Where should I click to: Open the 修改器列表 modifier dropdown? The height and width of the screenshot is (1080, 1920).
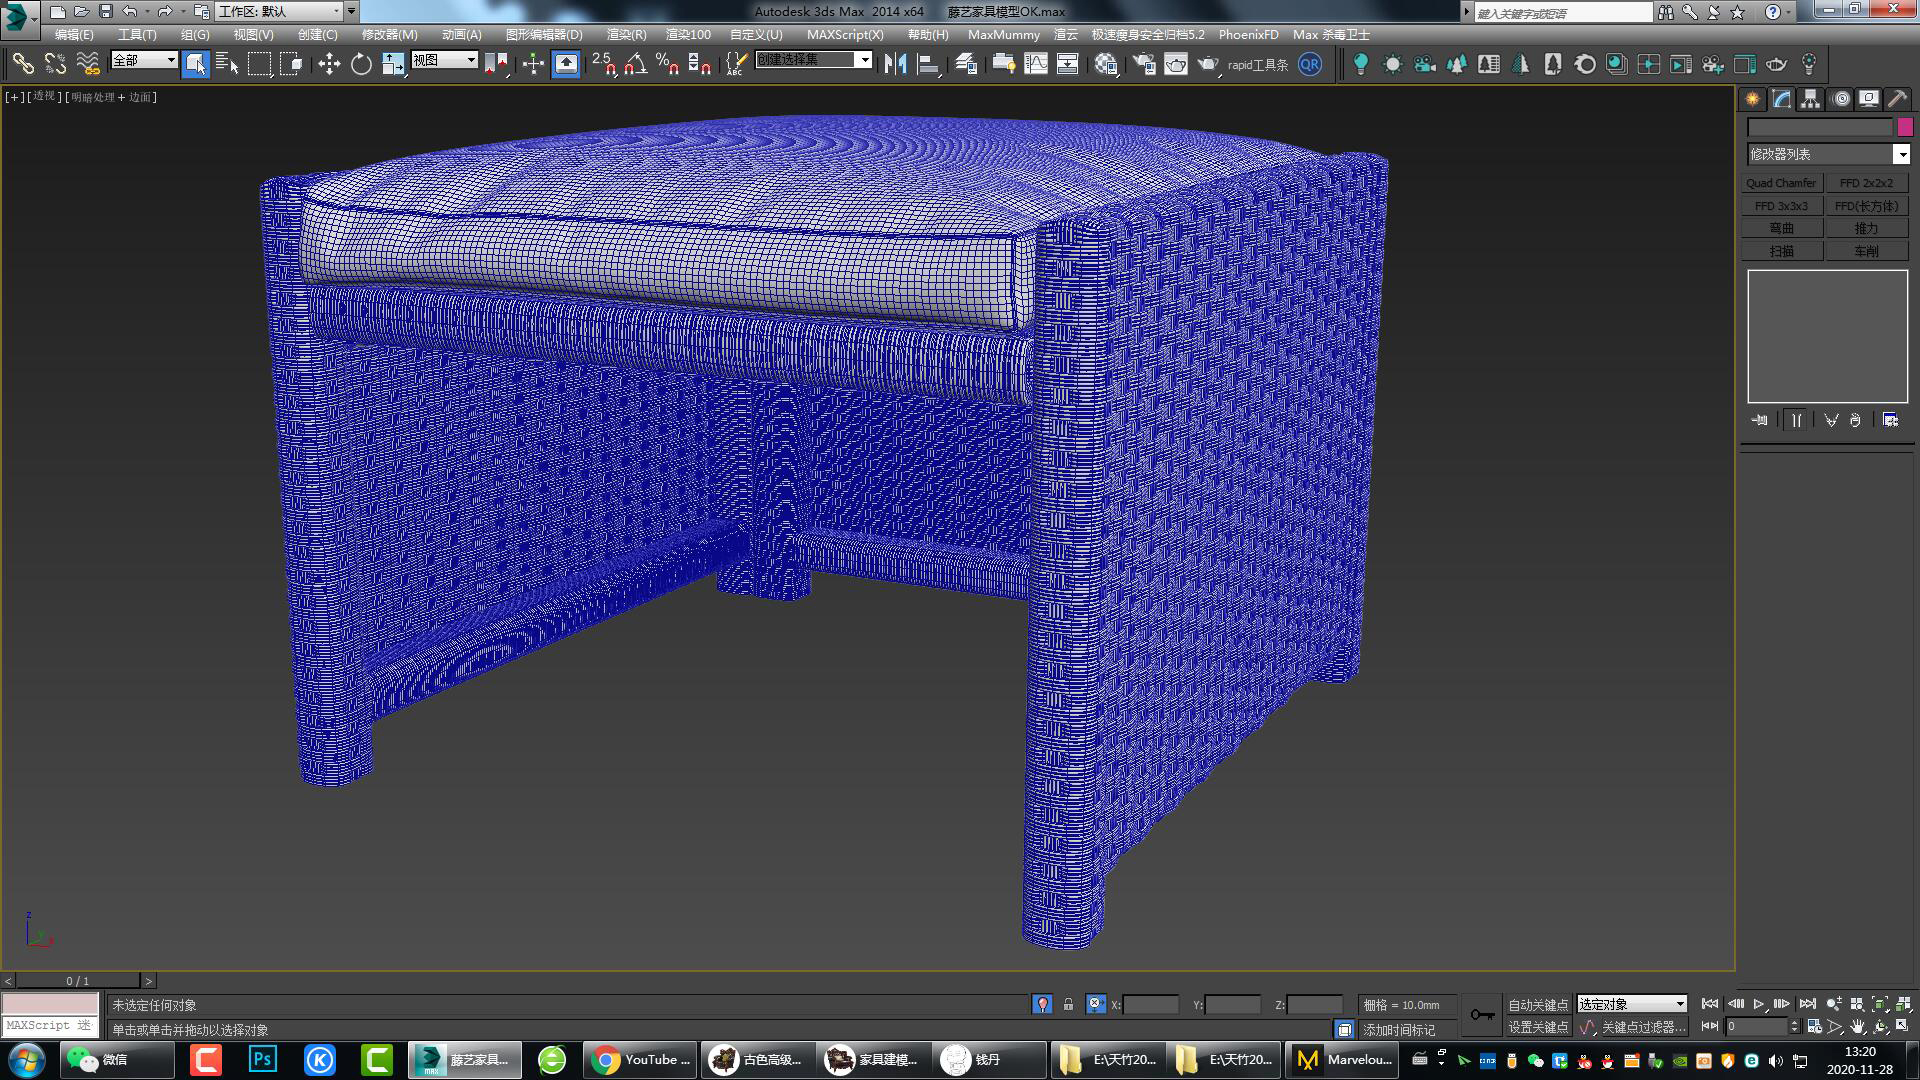[x=1828, y=155]
